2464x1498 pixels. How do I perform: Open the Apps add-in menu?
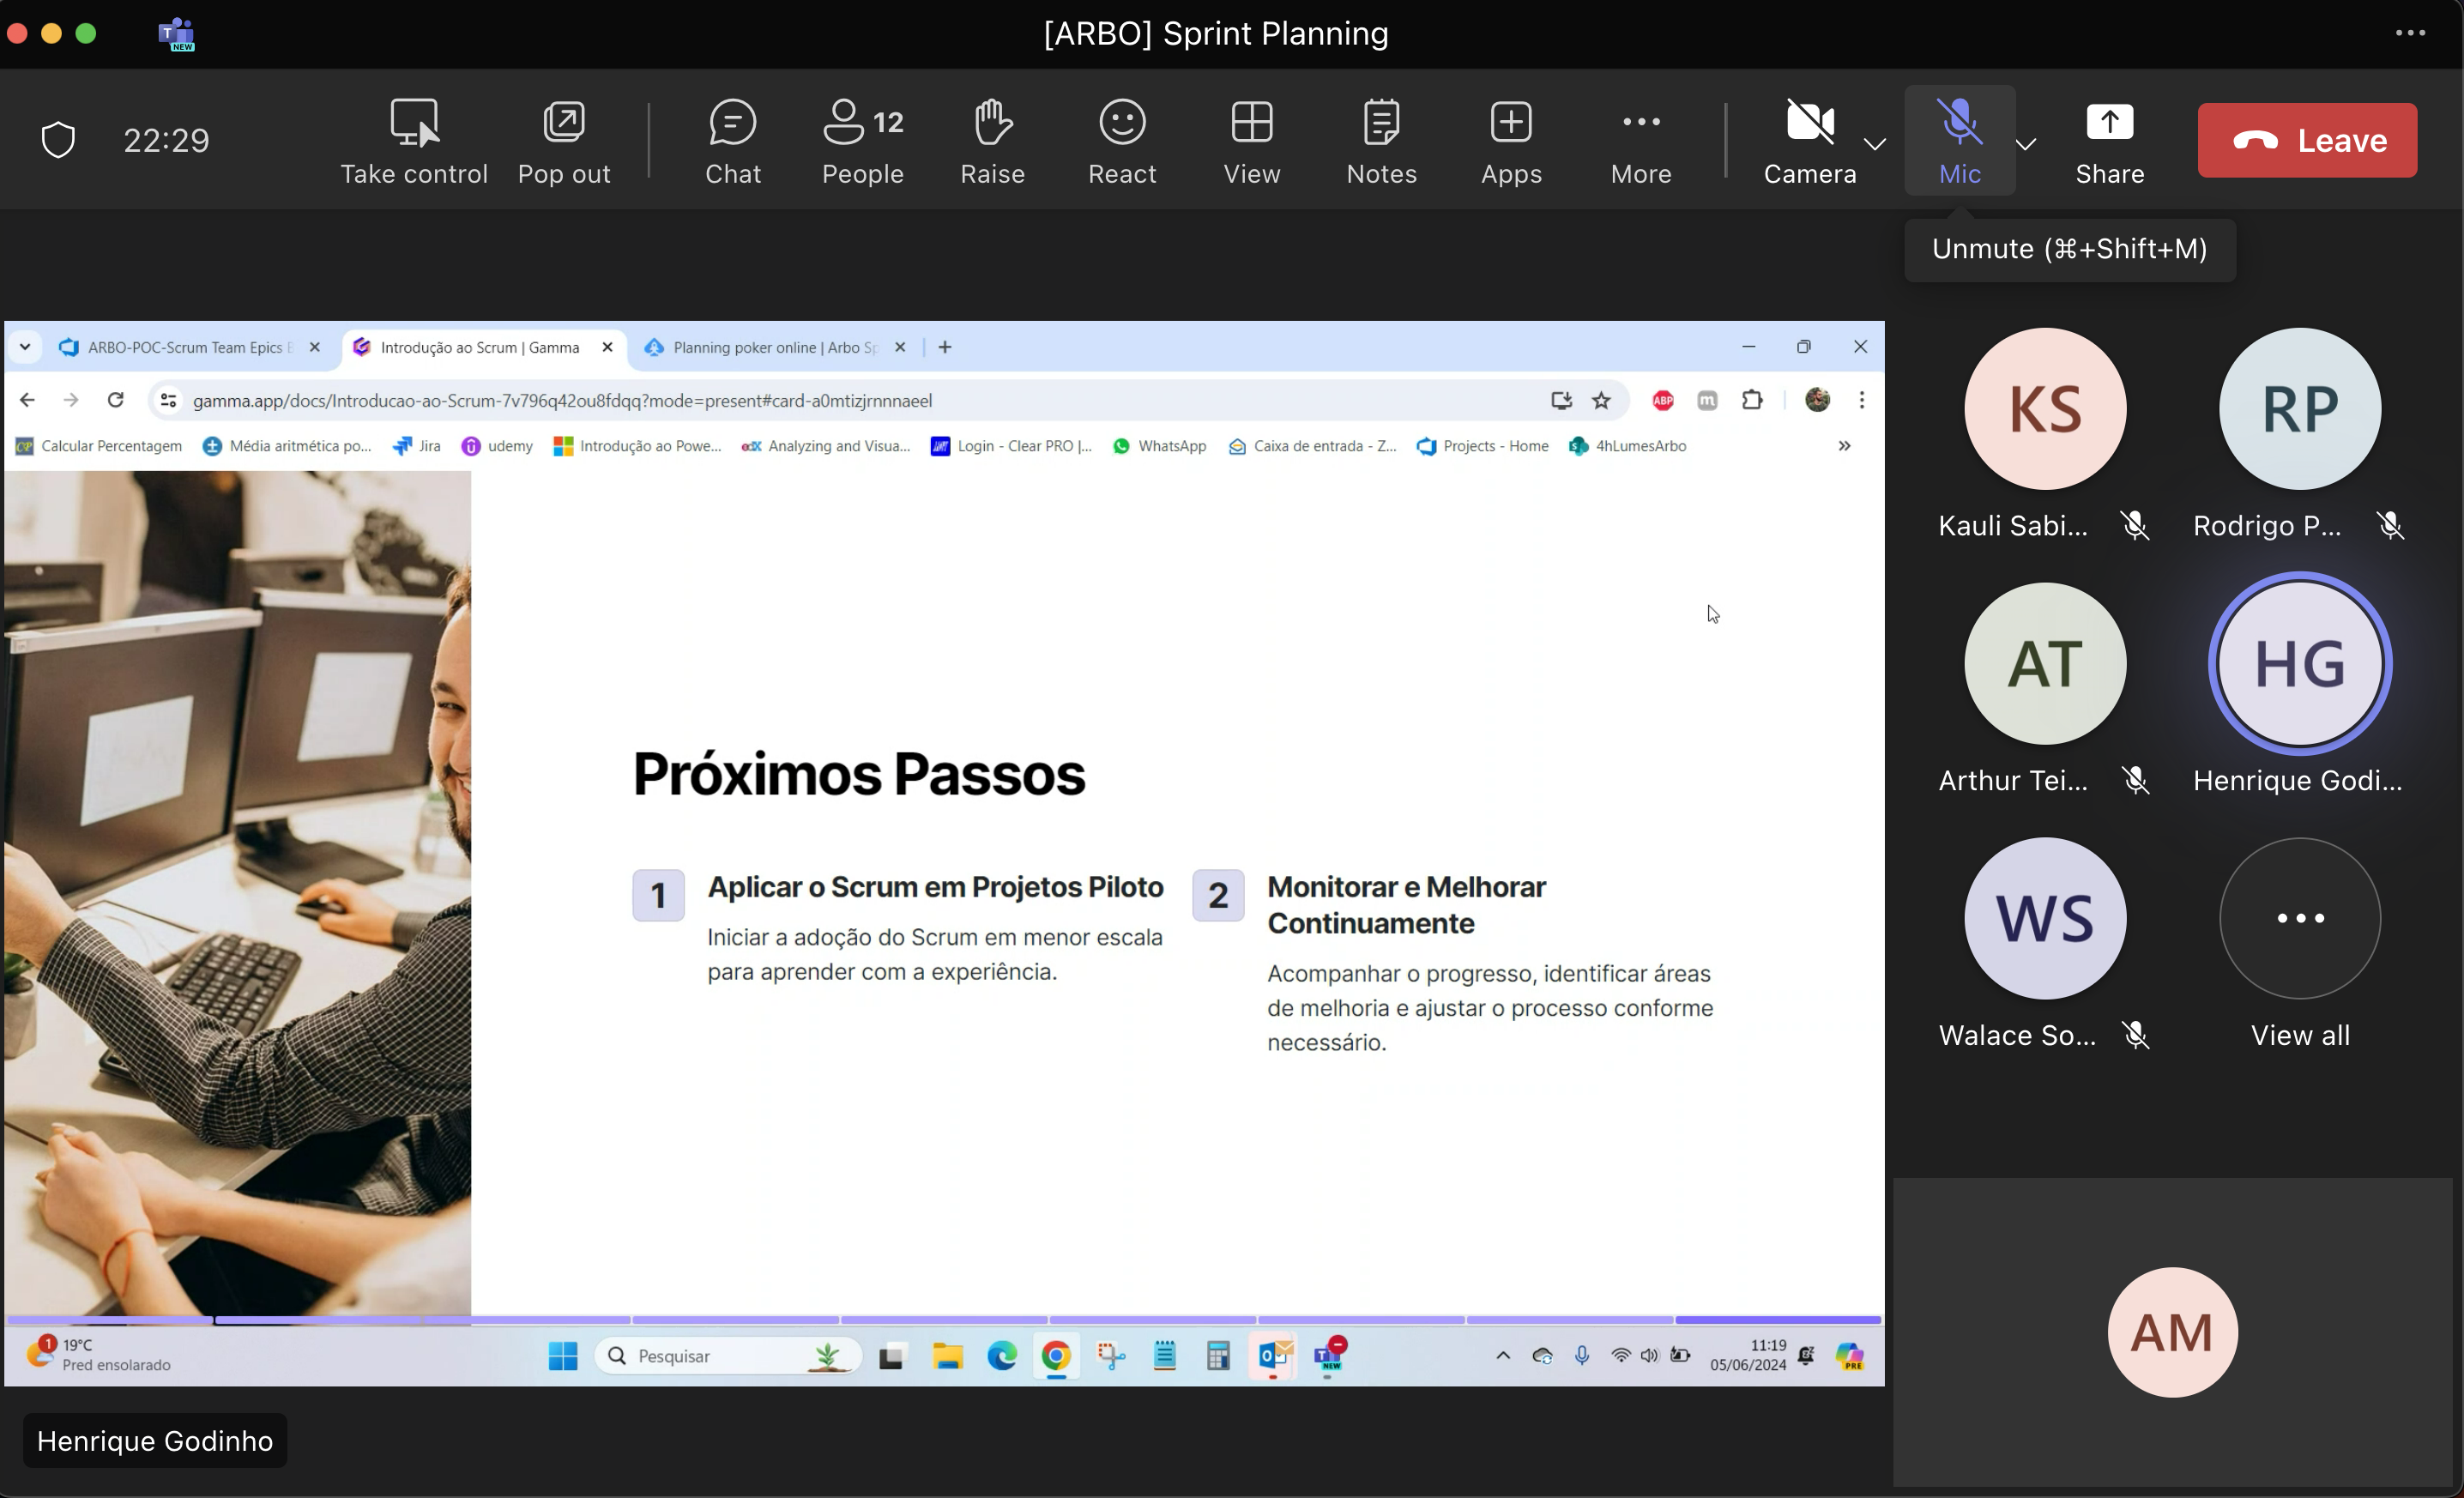(1511, 141)
